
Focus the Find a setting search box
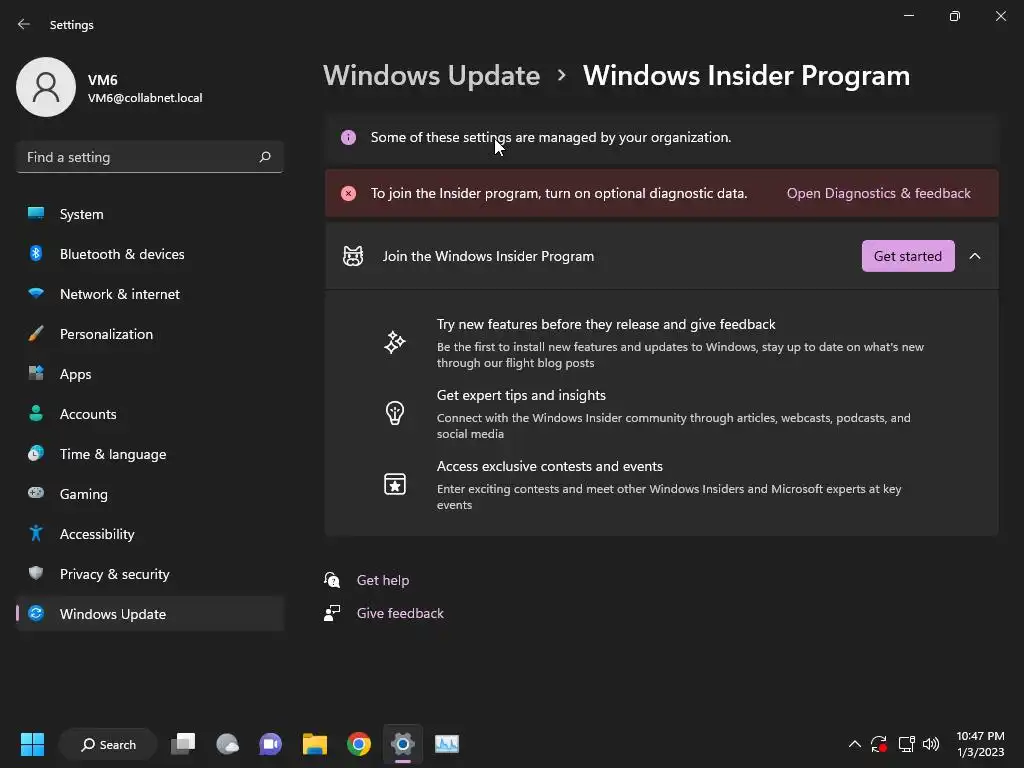(150, 157)
